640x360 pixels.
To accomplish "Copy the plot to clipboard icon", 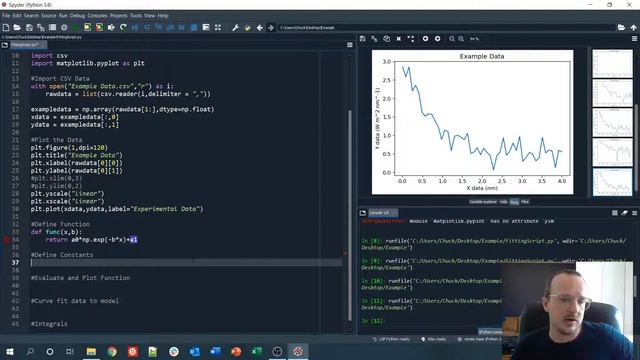I will click(387, 38).
